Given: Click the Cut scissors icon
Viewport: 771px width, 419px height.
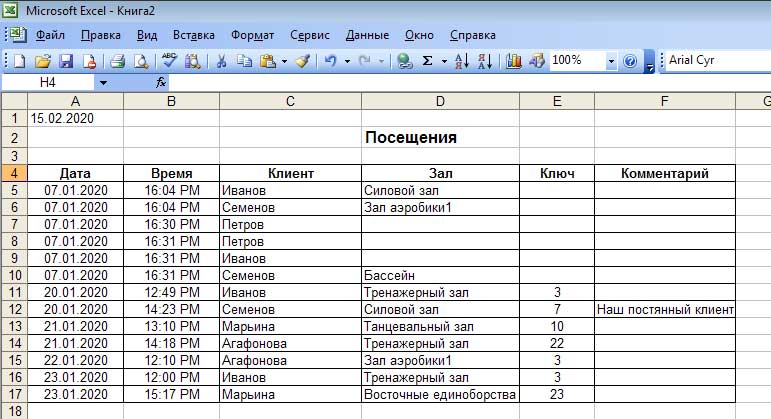Looking at the screenshot, I should click(221, 61).
